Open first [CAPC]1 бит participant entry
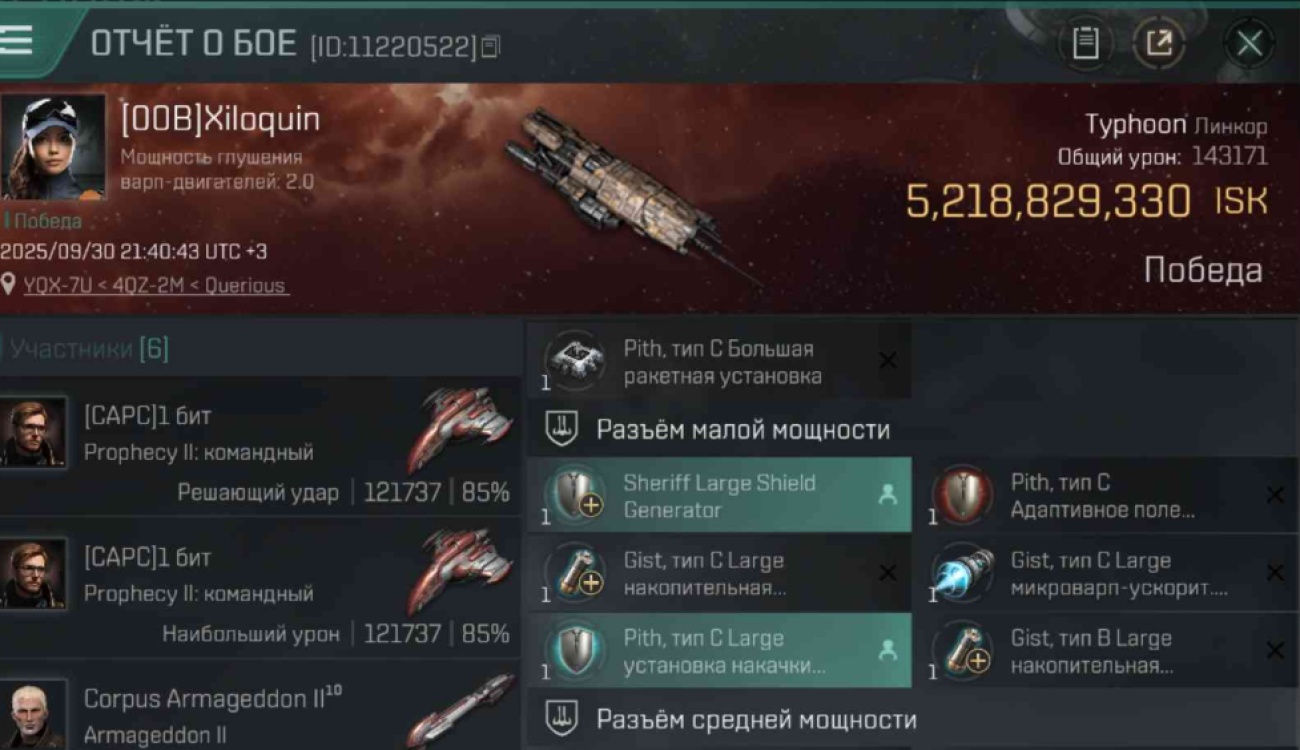 (x=260, y=445)
